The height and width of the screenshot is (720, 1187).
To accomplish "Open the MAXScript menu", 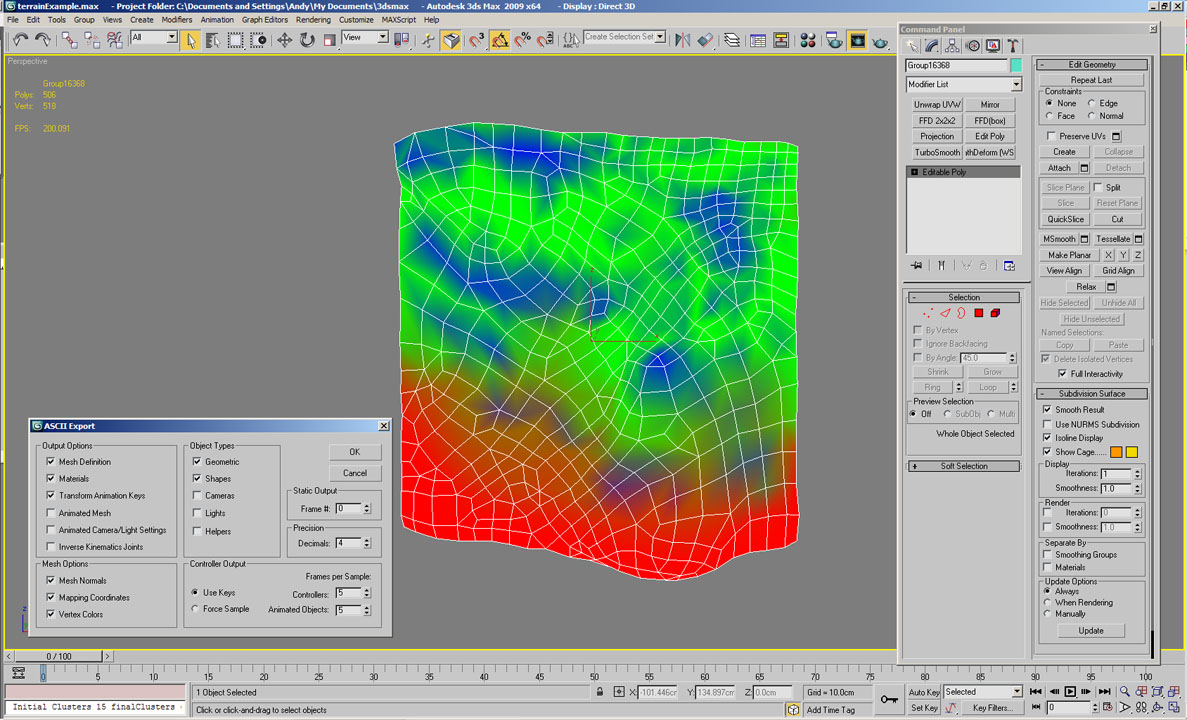I will 398,20.
